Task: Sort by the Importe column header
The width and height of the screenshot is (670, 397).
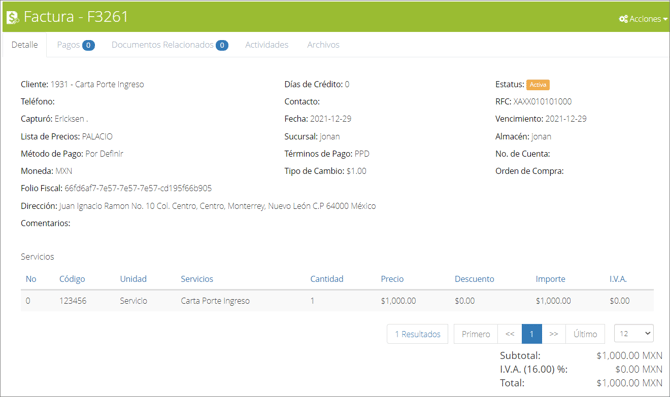Action: (550, 279)
